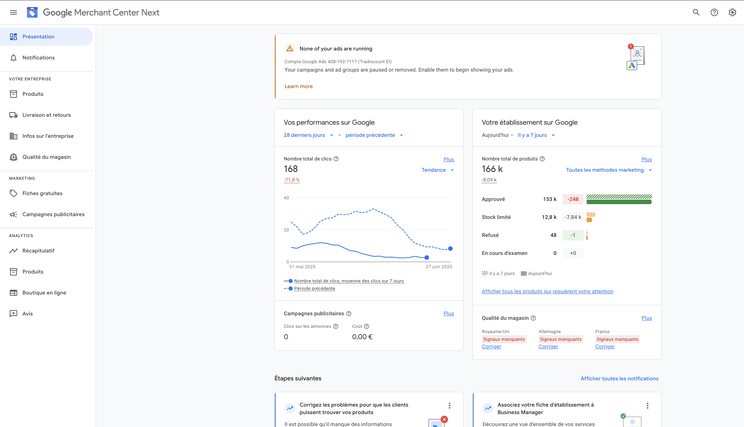Click the Notifications bell icon in sidebar
Image resolution: width=744 pixels, height=427 pixels.
click(x=13, y=58)
